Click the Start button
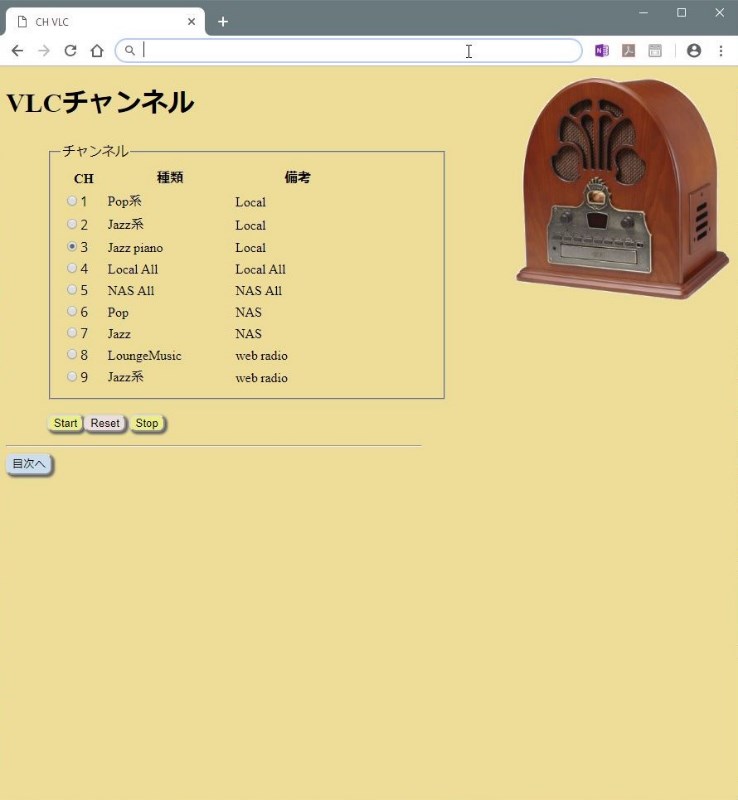 pyautogui.click(x=65, y=423)
